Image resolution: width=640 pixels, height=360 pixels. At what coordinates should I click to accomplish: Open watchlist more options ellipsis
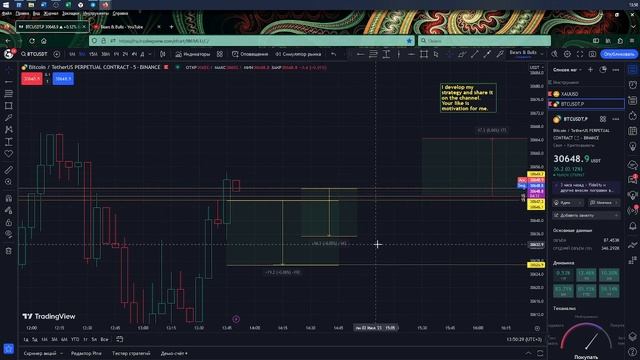click(616, 70)
